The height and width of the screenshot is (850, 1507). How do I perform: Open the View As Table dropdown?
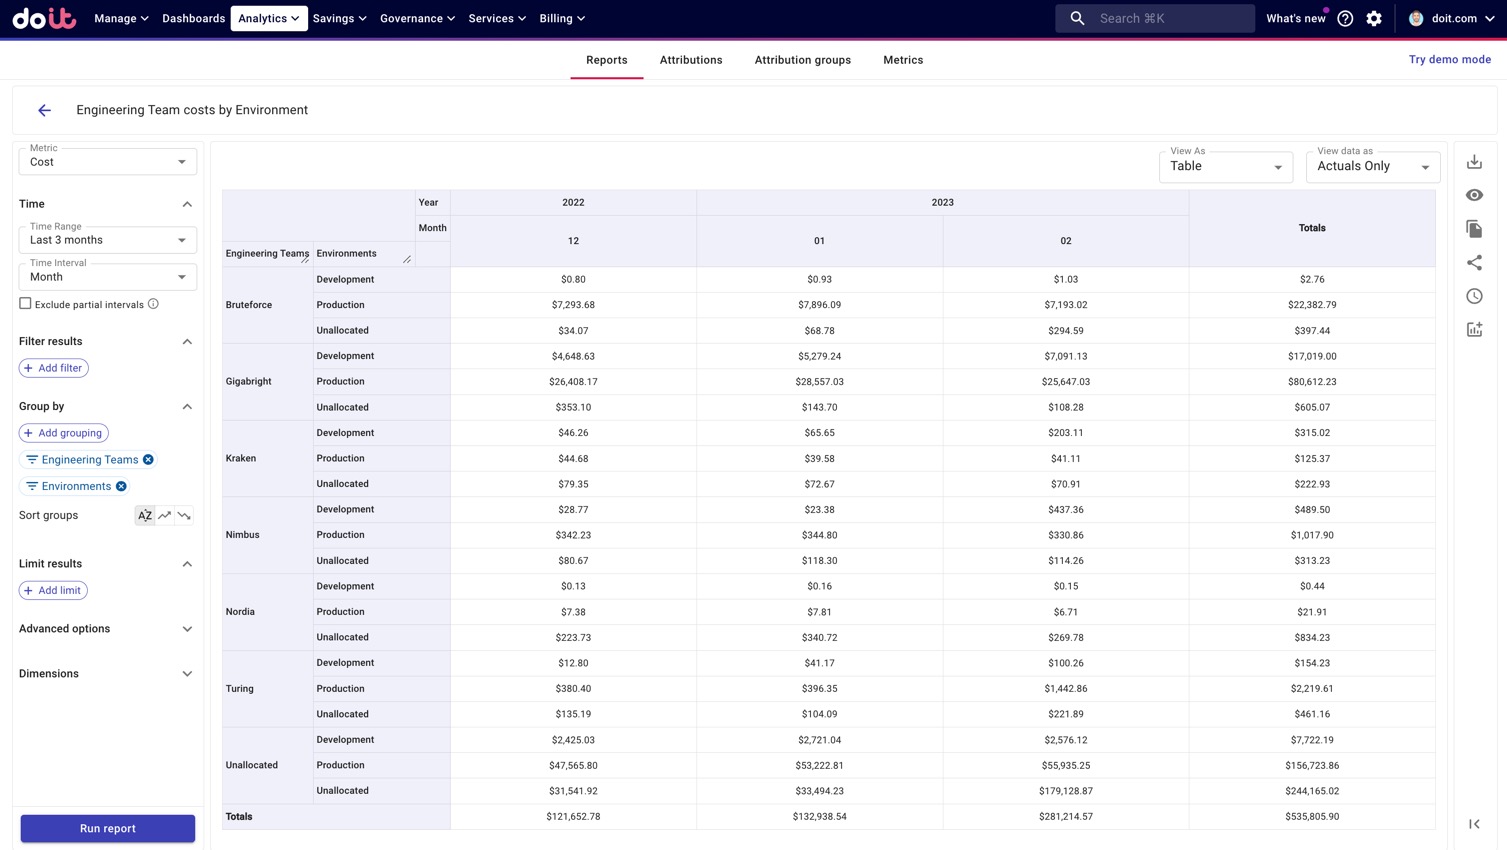pos(1225,167)
